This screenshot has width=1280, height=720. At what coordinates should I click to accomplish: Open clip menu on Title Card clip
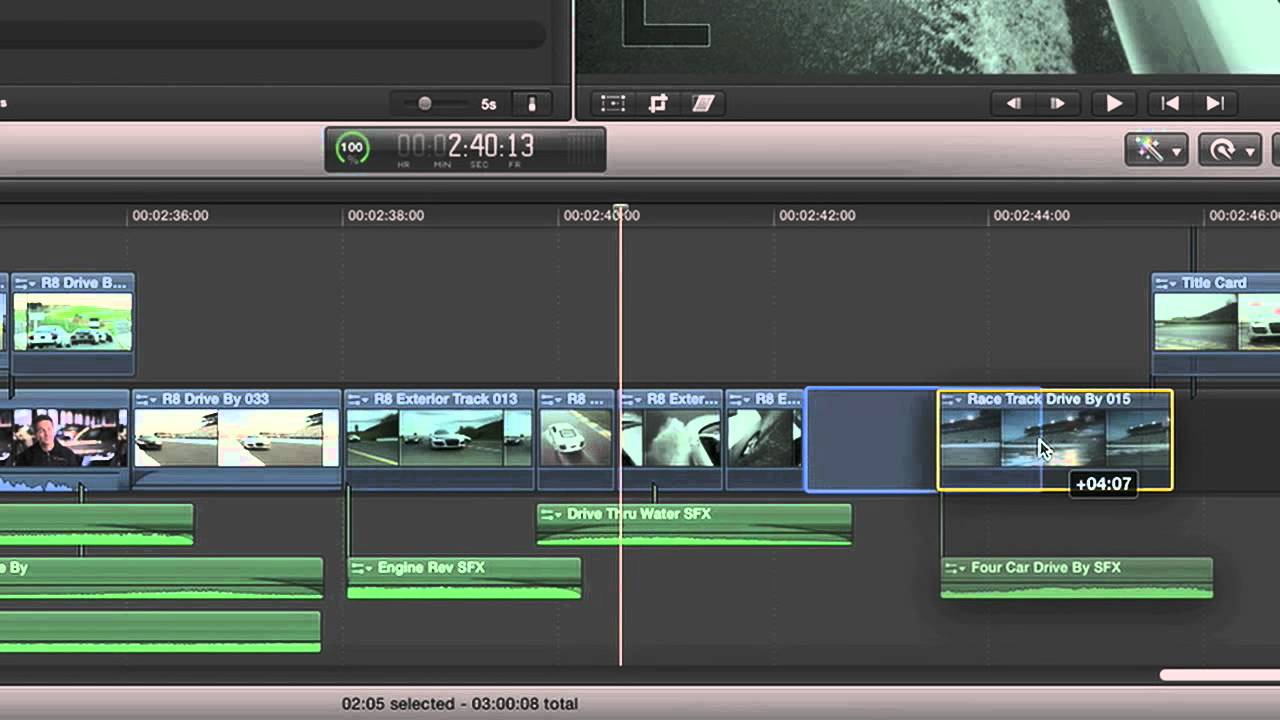point(1167,283)
